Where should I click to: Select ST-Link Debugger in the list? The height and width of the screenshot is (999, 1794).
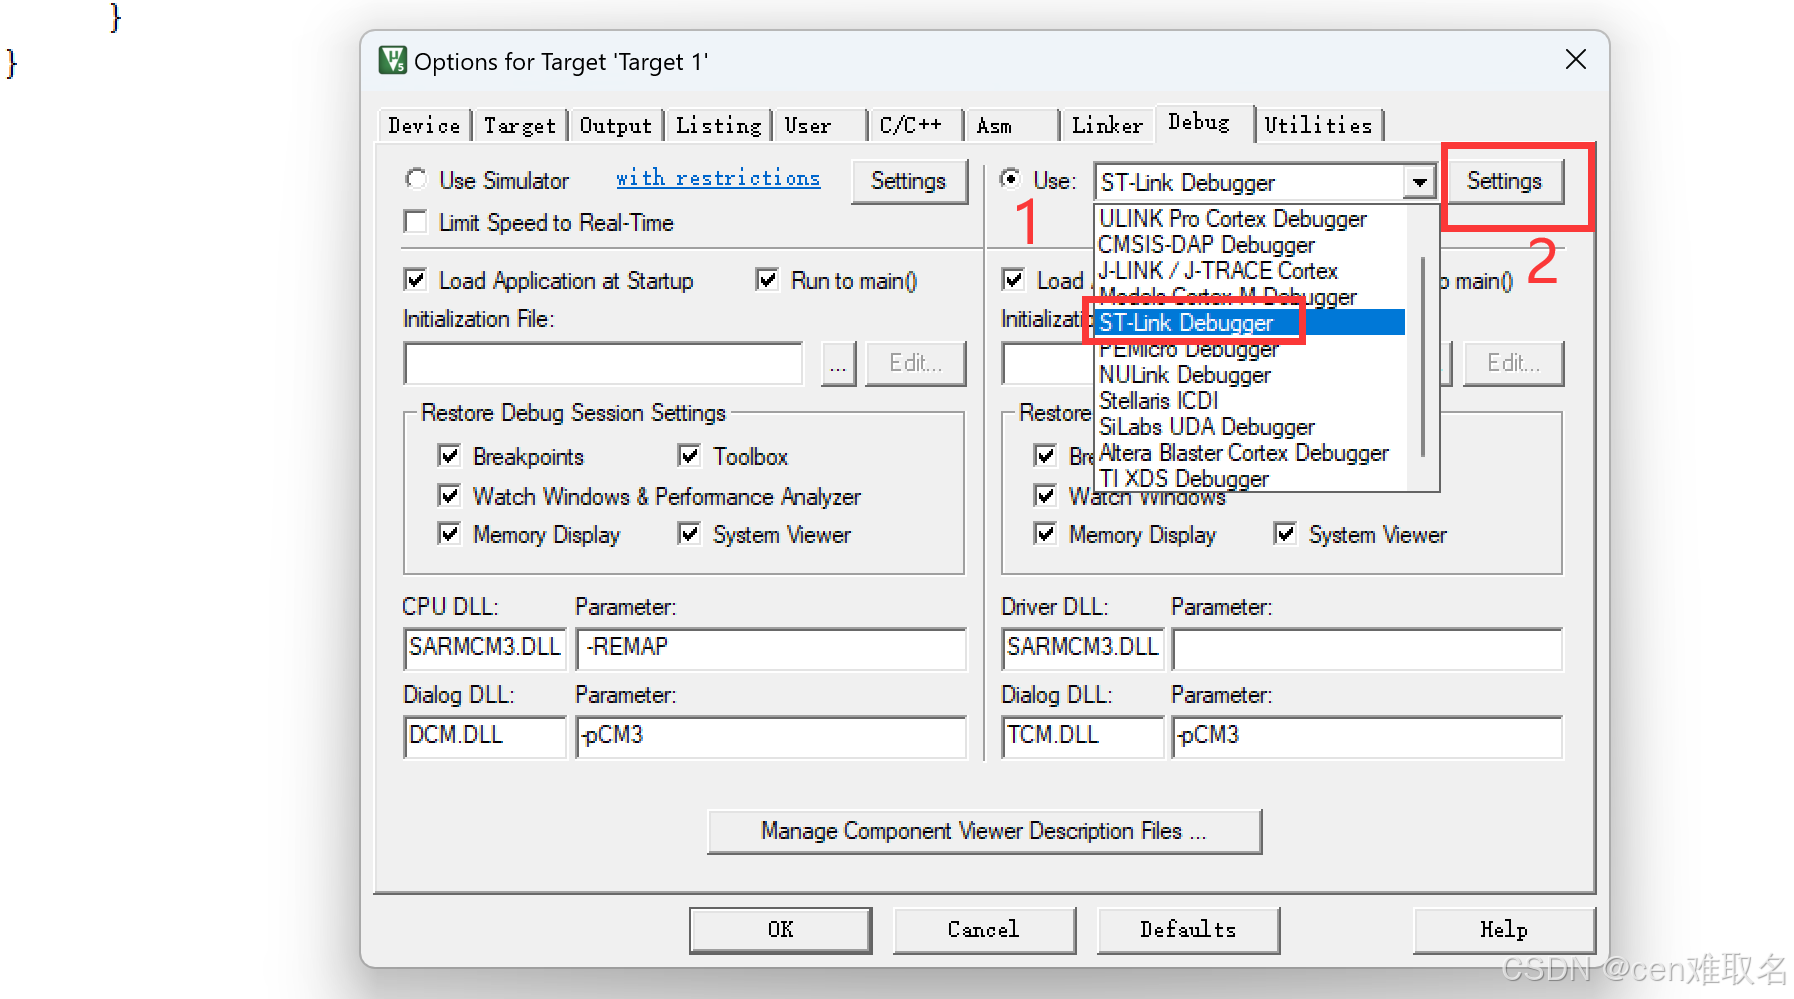pos(1251,323)
